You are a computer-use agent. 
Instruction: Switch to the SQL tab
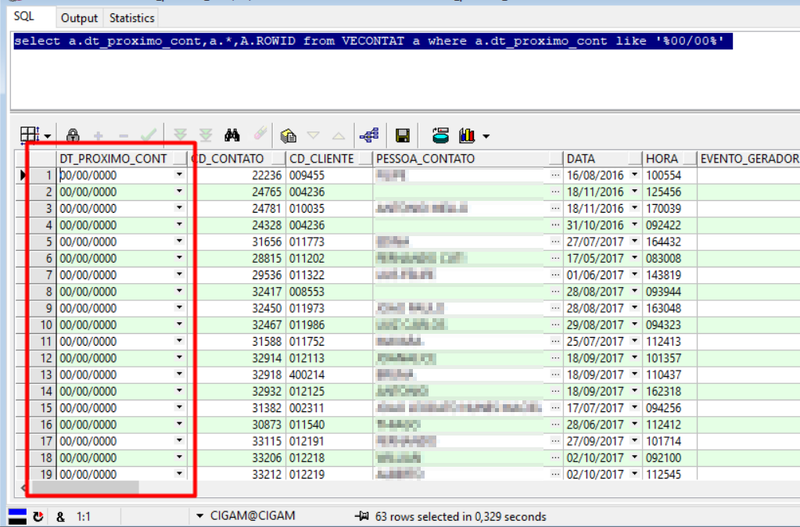click(x=23, y=16)
